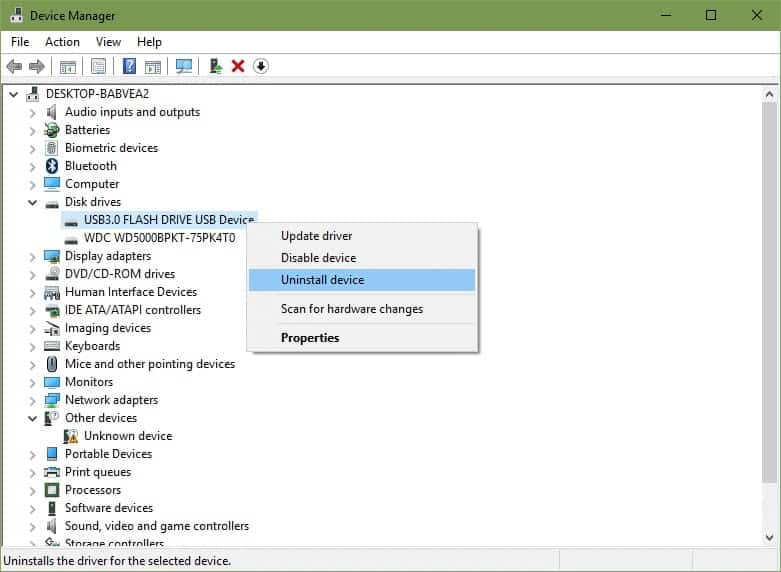
Task: Select Uninstall device in context menu
Action: pos(362,280)
